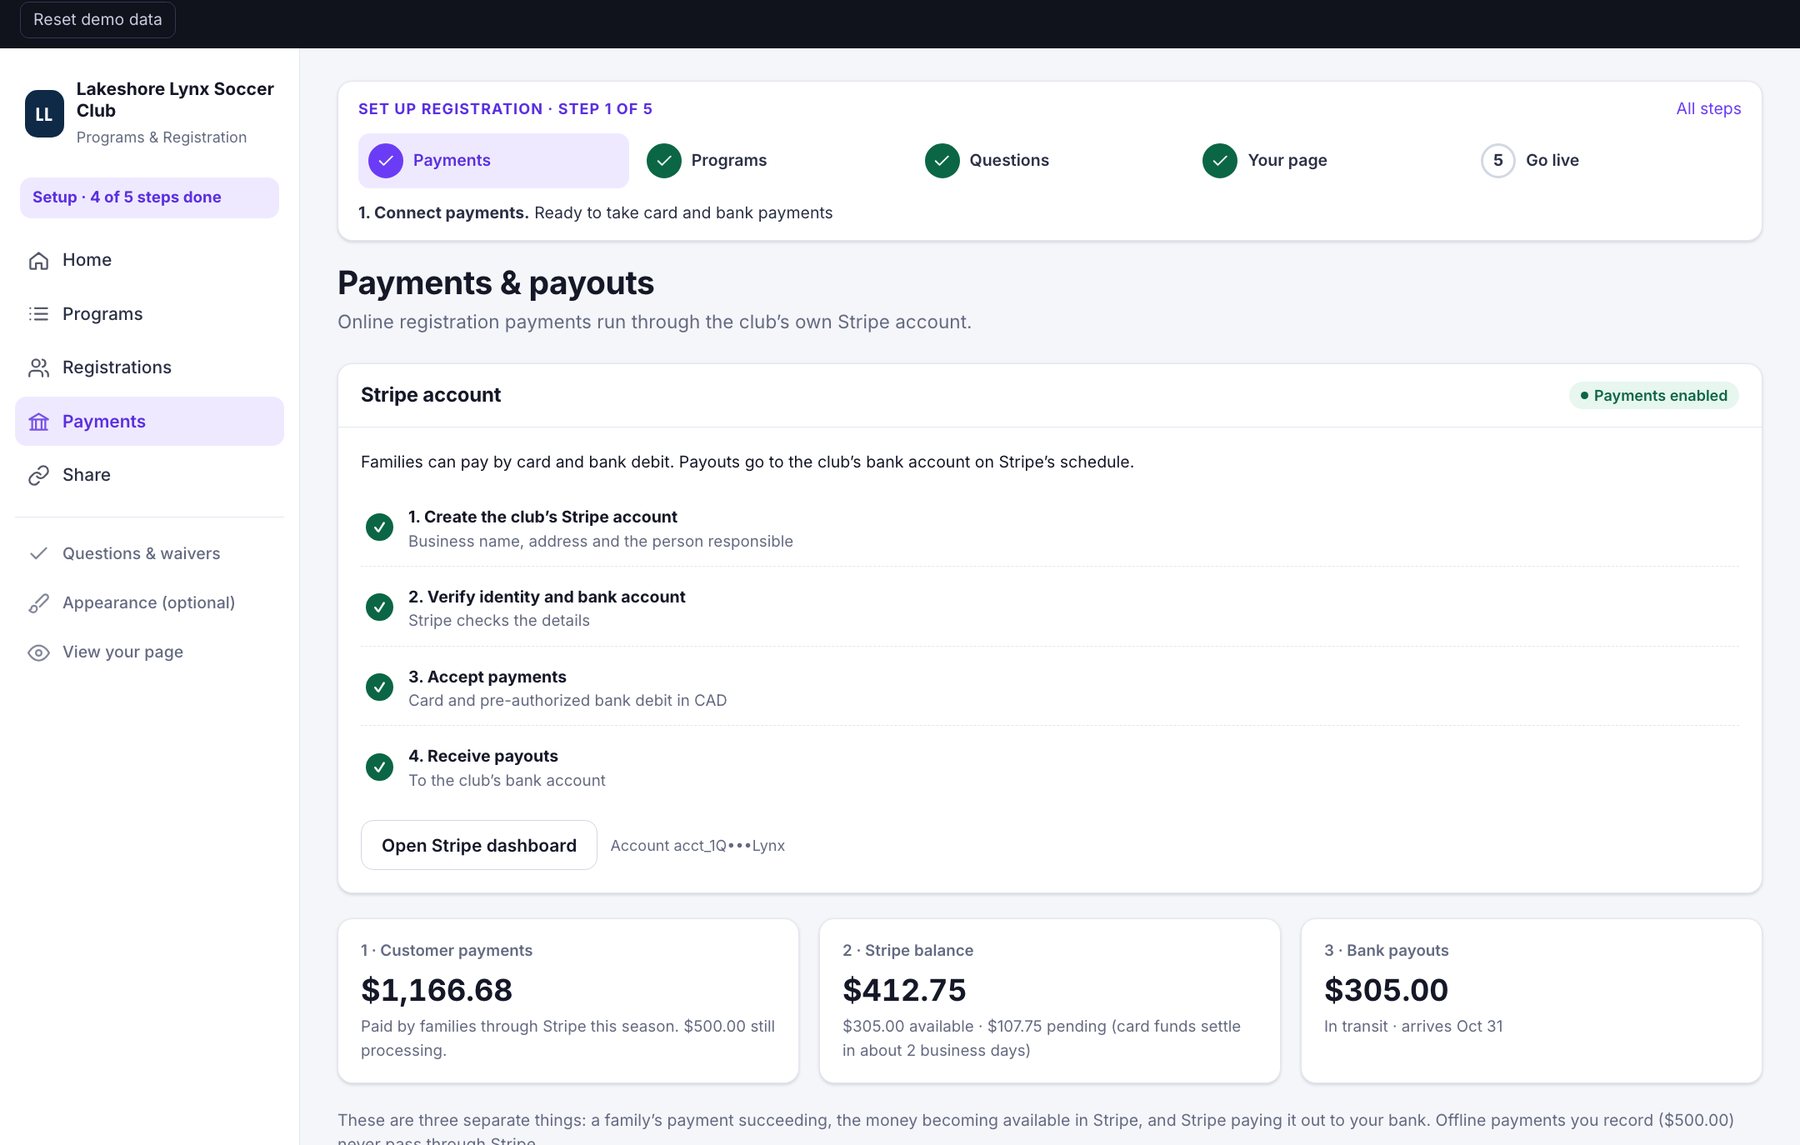Open the Home page from sidebar
Image resolution: width=1800 pixels, height=1145 pixels.
tap(149, 260)
